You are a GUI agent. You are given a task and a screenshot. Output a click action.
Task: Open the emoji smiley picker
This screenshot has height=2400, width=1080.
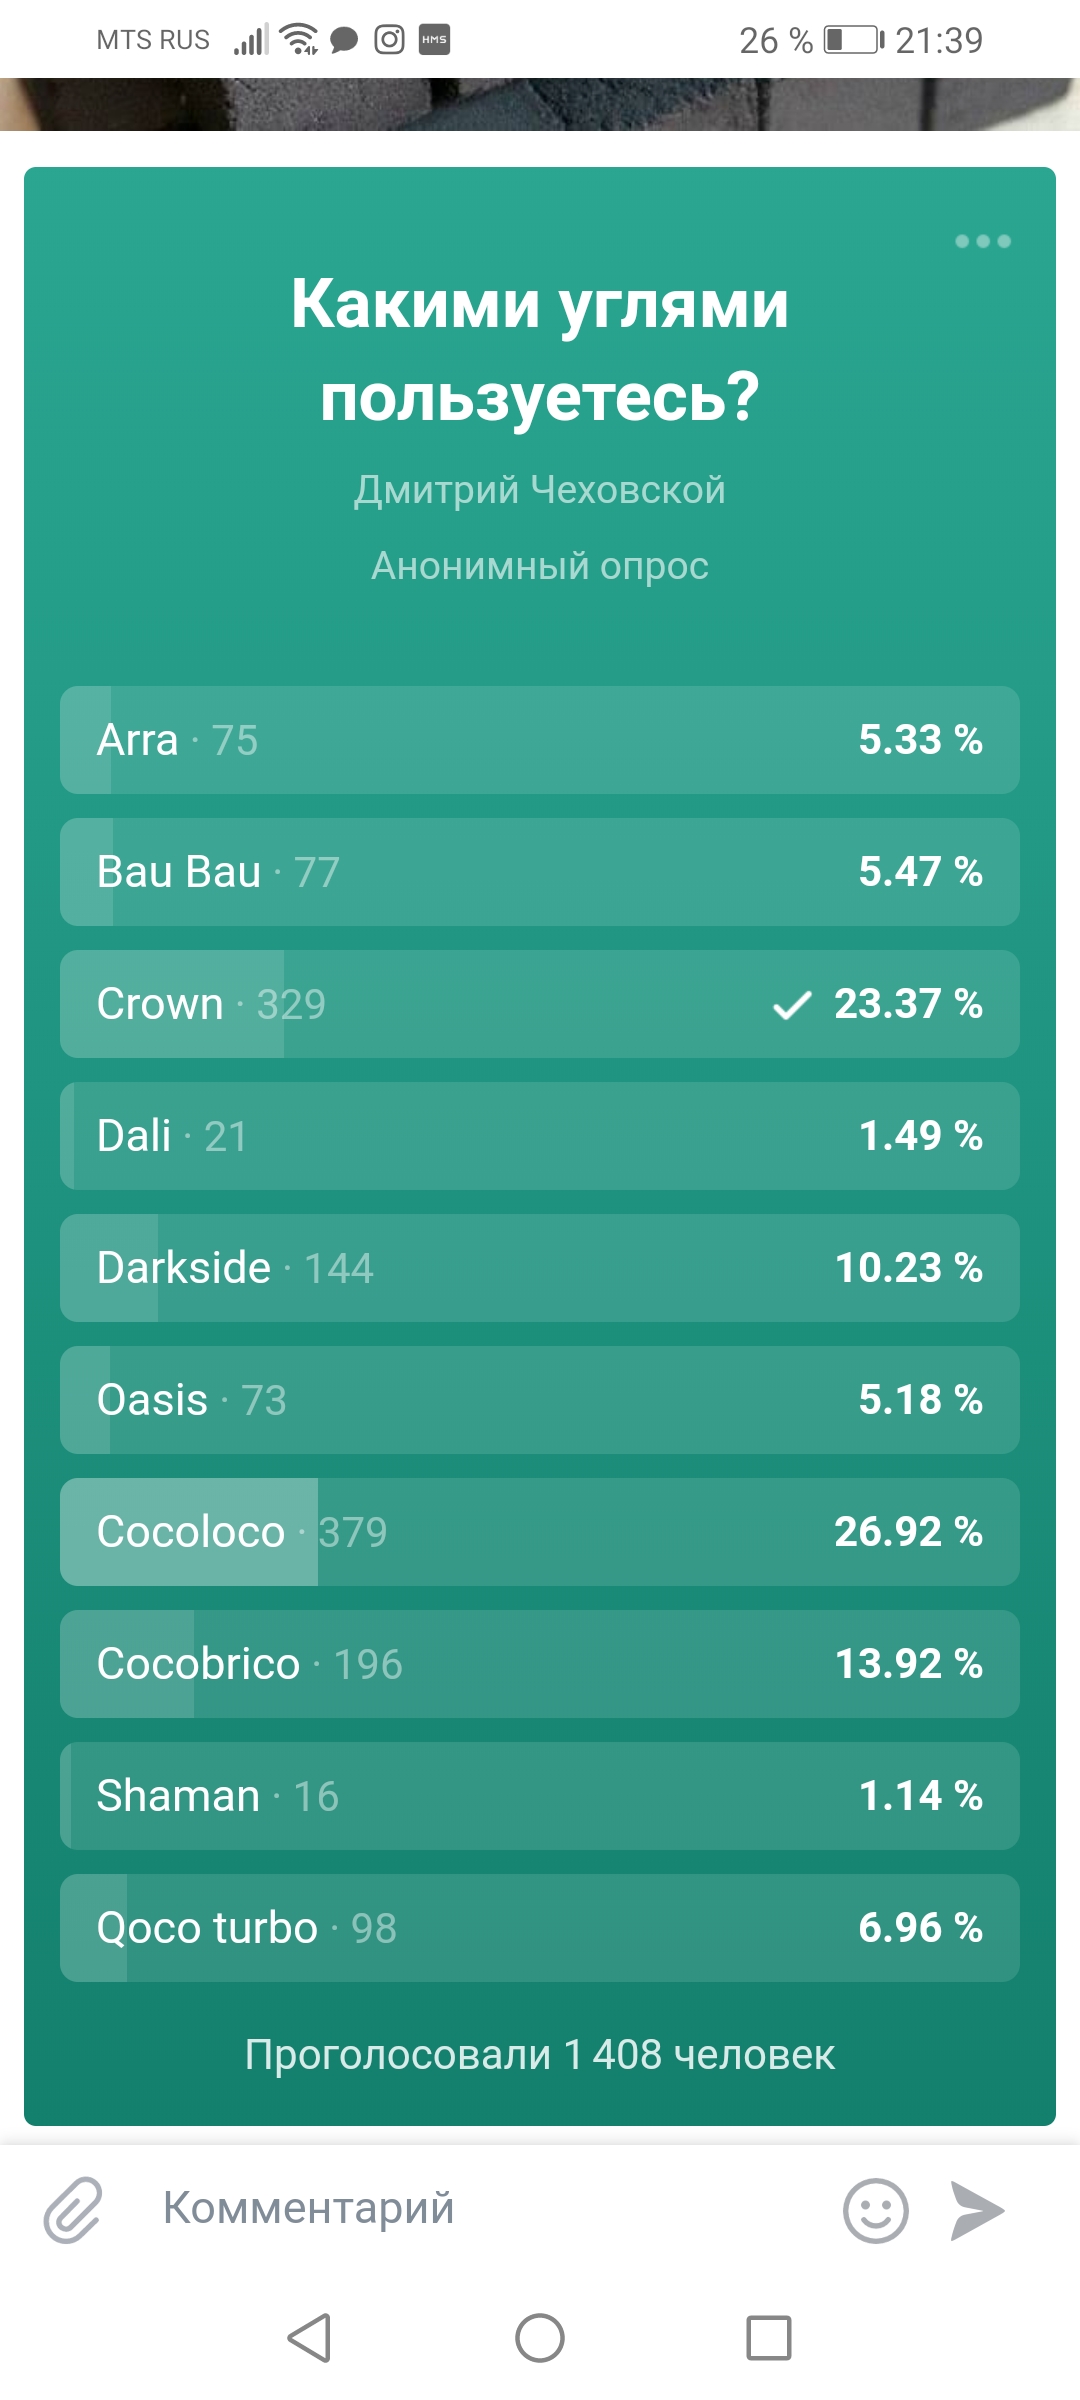pyautogui.click(x=875, y=2210)
